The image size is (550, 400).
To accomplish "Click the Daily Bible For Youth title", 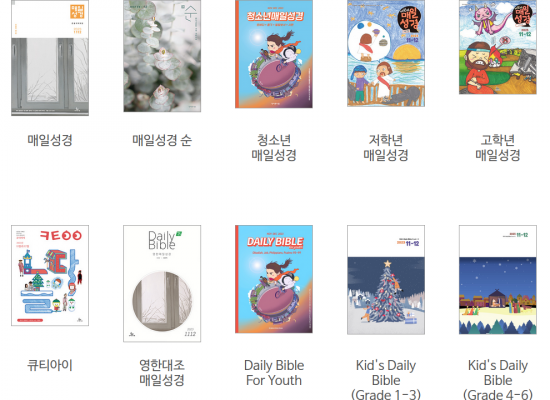I will tap(274, 373).
